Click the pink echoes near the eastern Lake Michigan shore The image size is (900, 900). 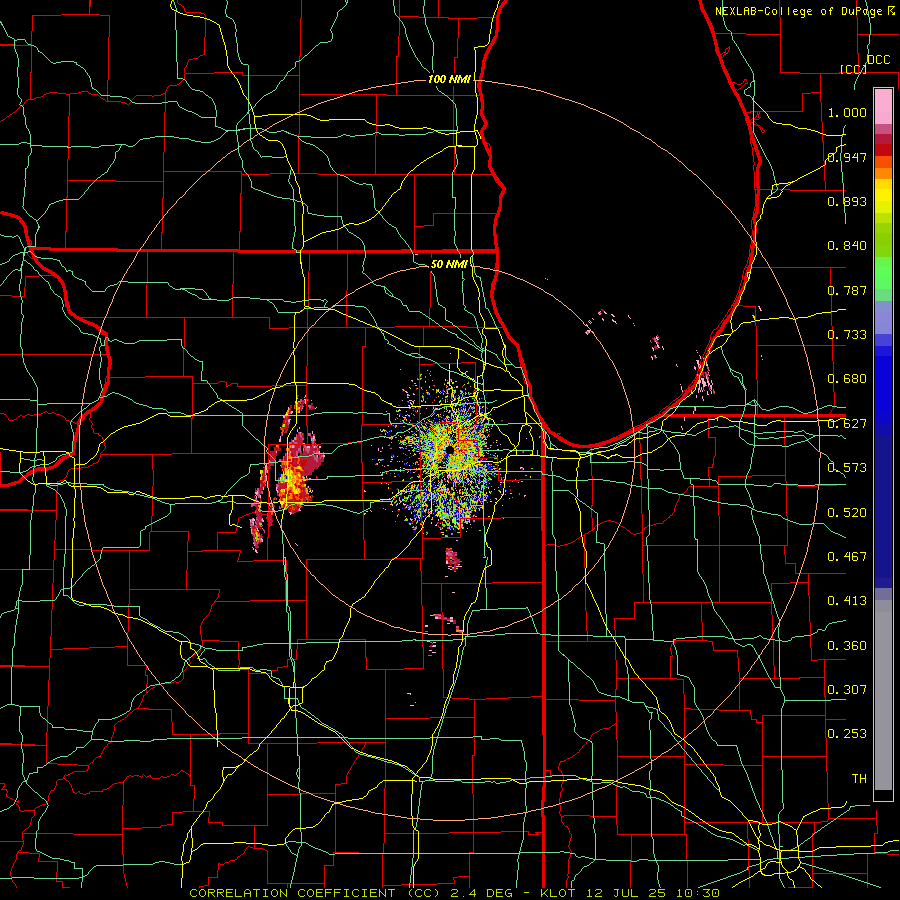(x=705, y=379)
